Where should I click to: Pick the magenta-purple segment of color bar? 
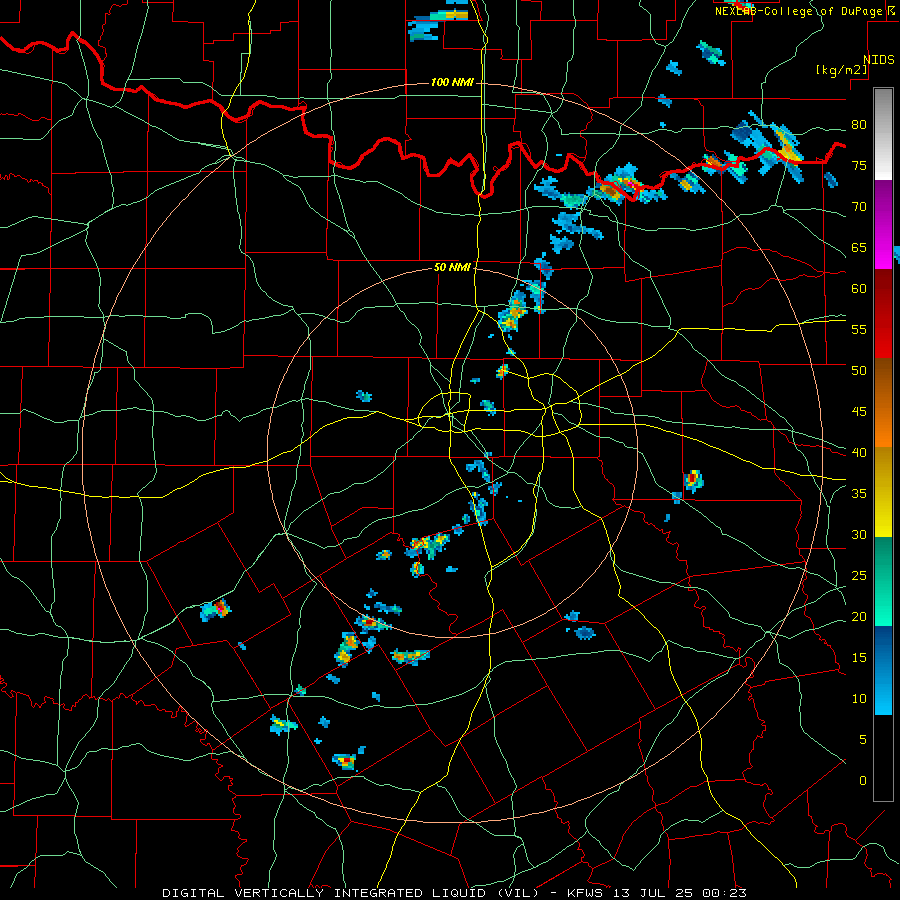(883, 225)
